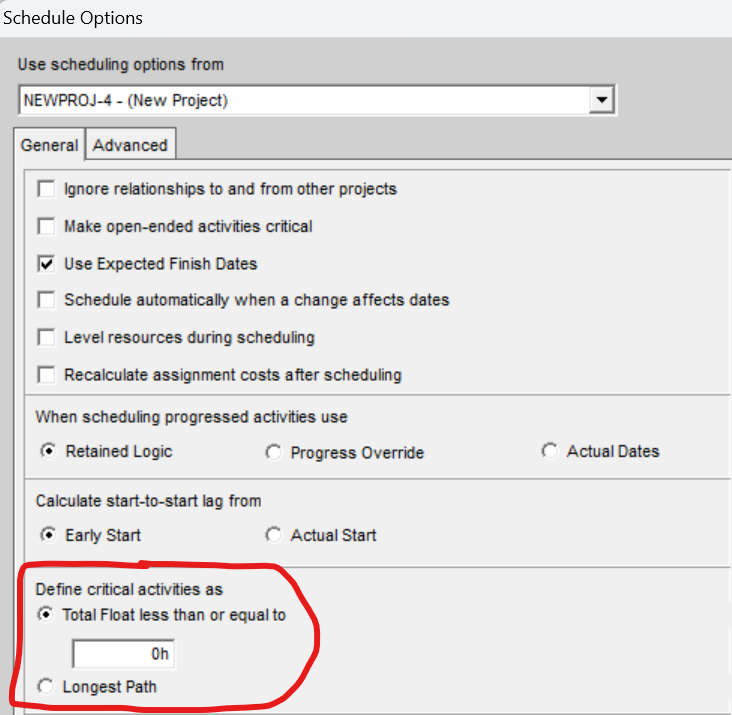
Task: Click the "Use scheduling options from" label
Action: click(121, 65)
